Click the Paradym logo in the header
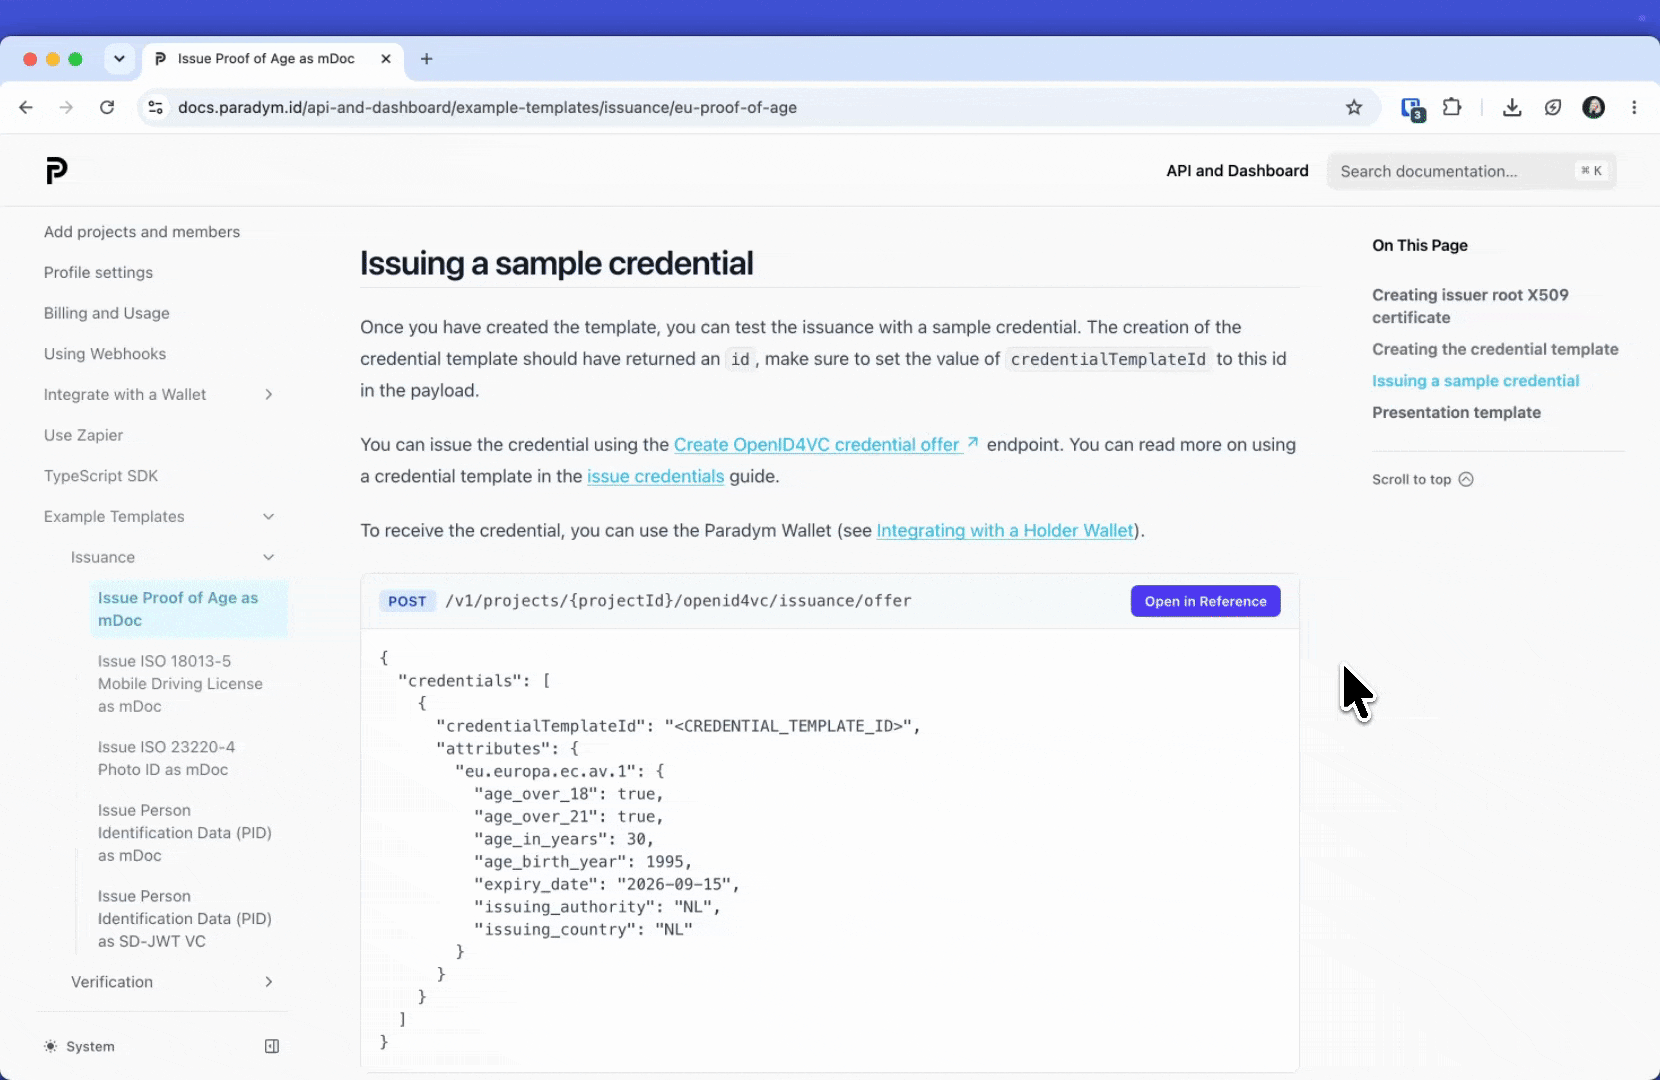This screenshot has width=1660, height=1080. [x=56, y=171]
